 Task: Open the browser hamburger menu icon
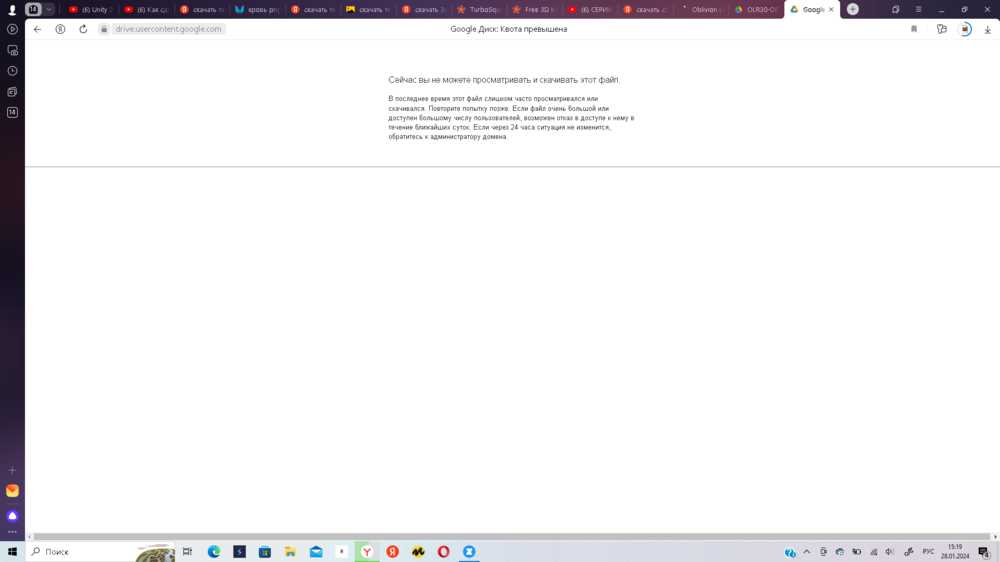pyautogui.click(x=918, y=10)
